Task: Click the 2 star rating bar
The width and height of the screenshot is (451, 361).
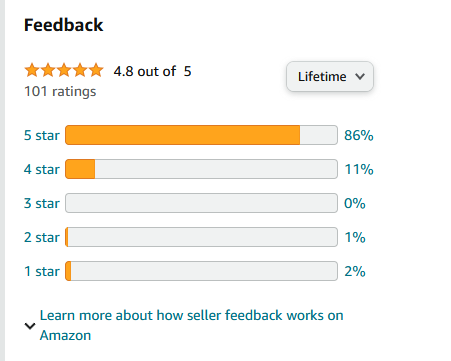Action: click(x=201, y=237)
